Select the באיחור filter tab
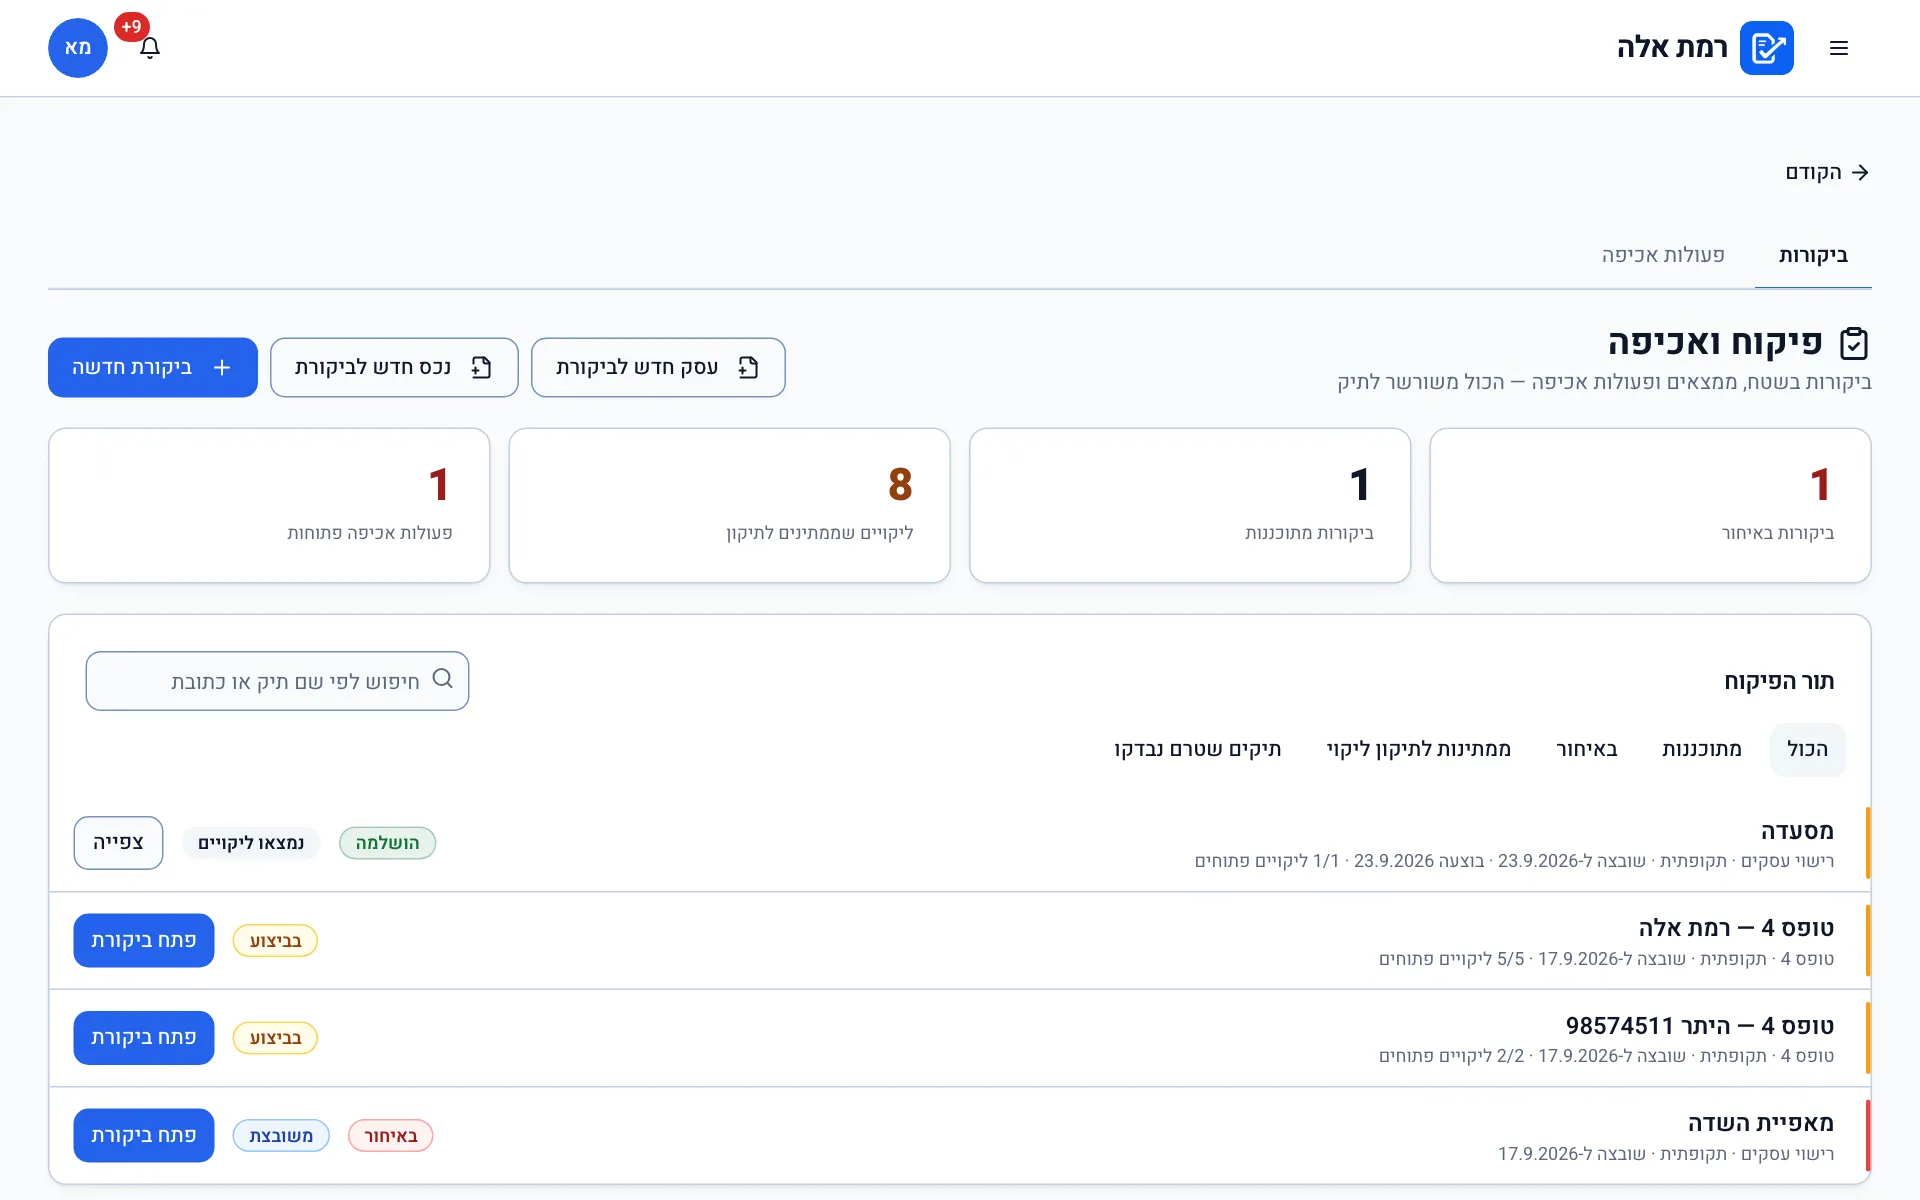 click(1587, 749)
